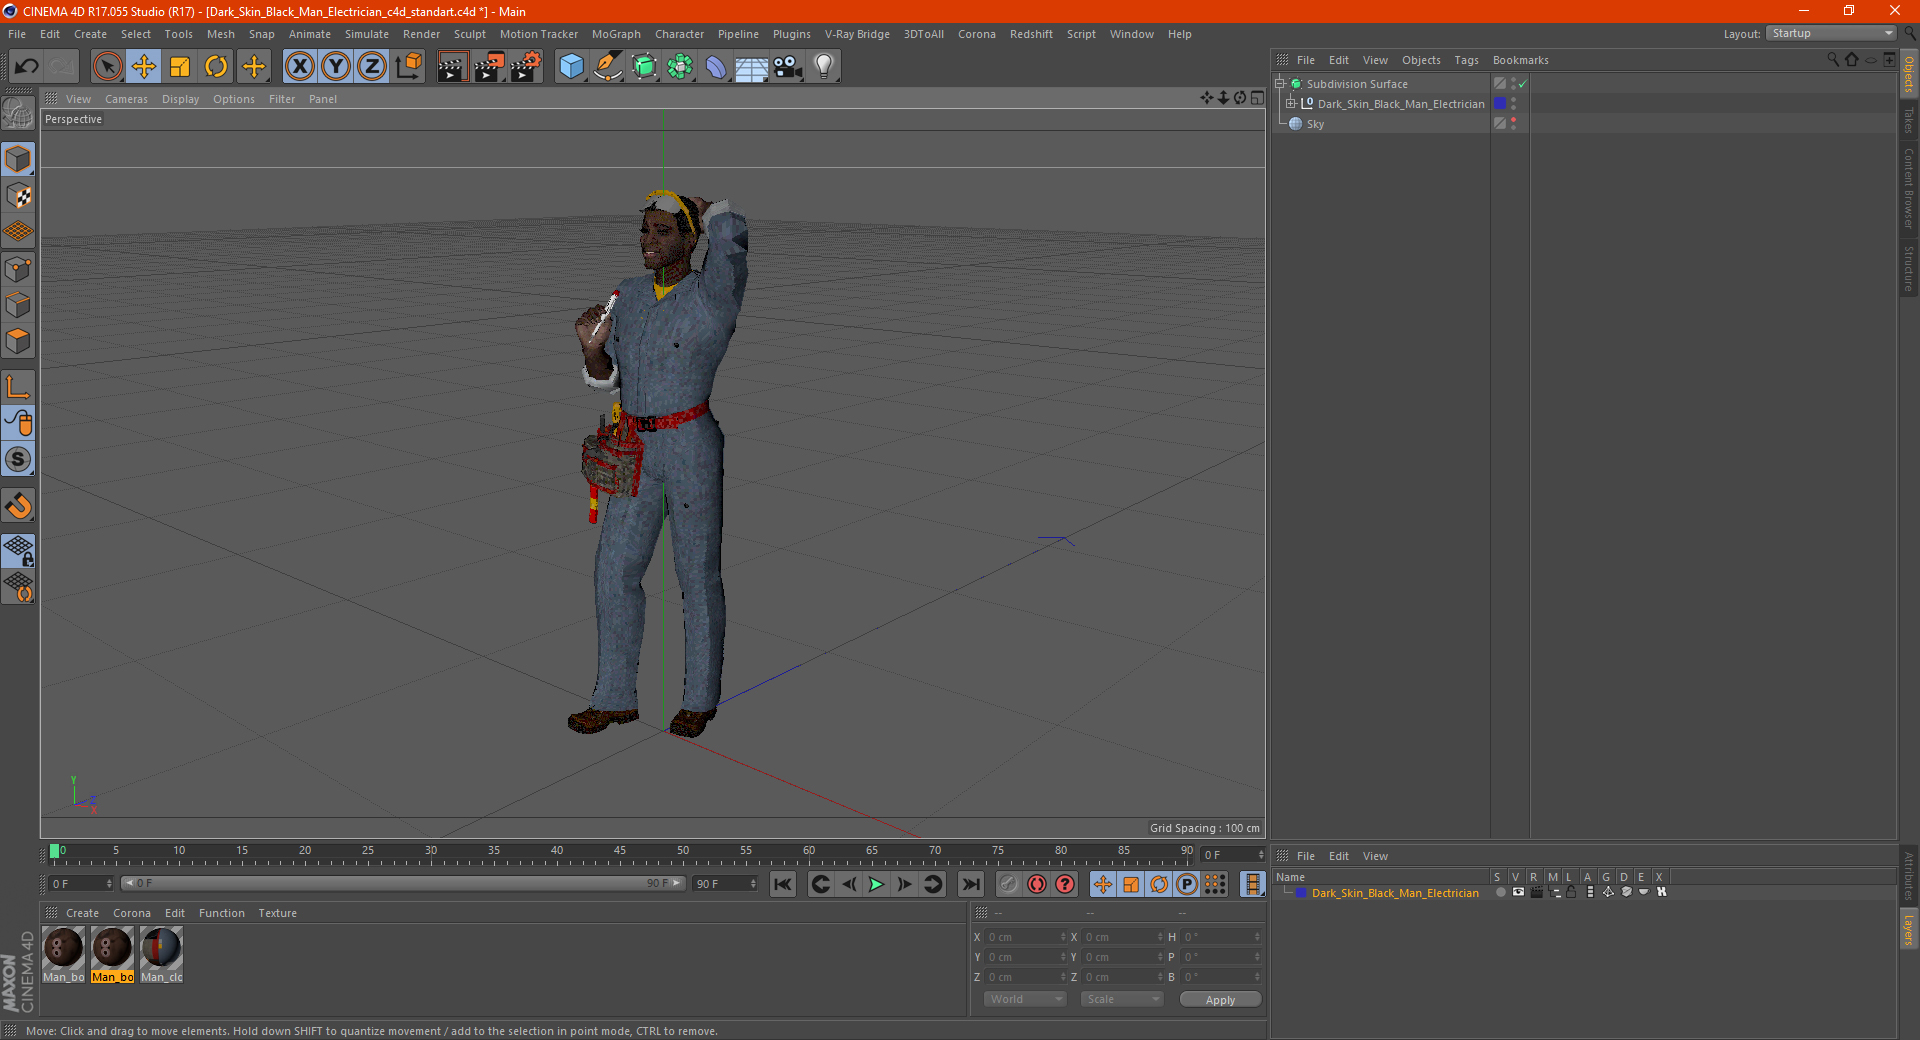
Task: Select Polygons mode icon
Action: click(18, 341)
